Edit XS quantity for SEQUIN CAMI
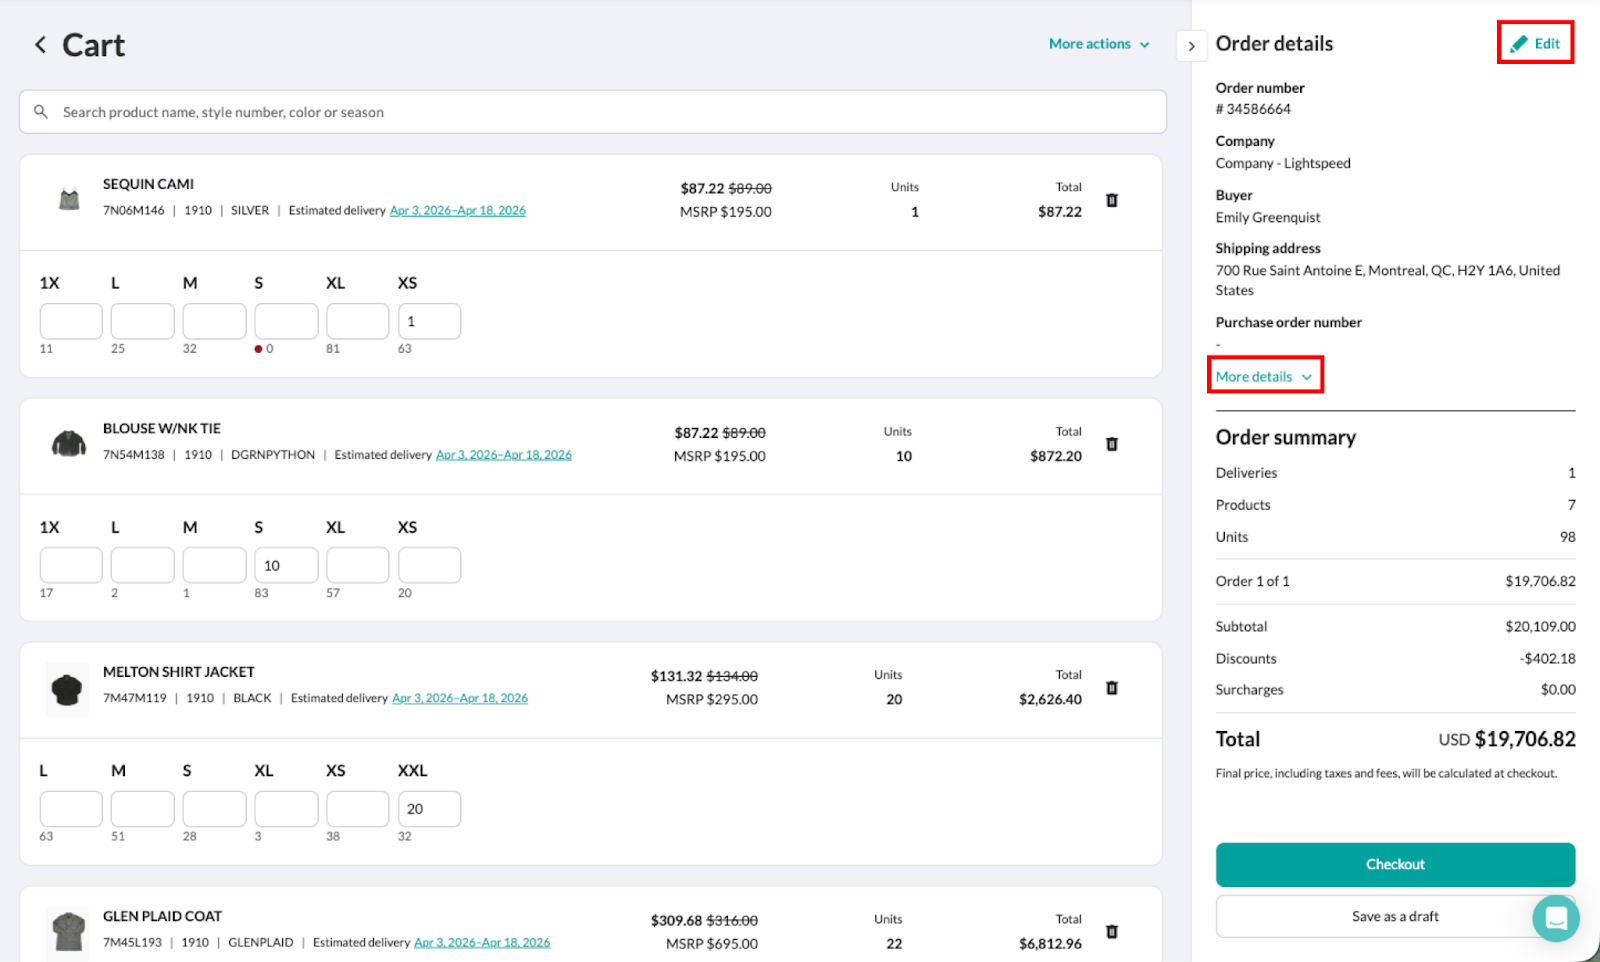1600x962 pixels. 429,320
